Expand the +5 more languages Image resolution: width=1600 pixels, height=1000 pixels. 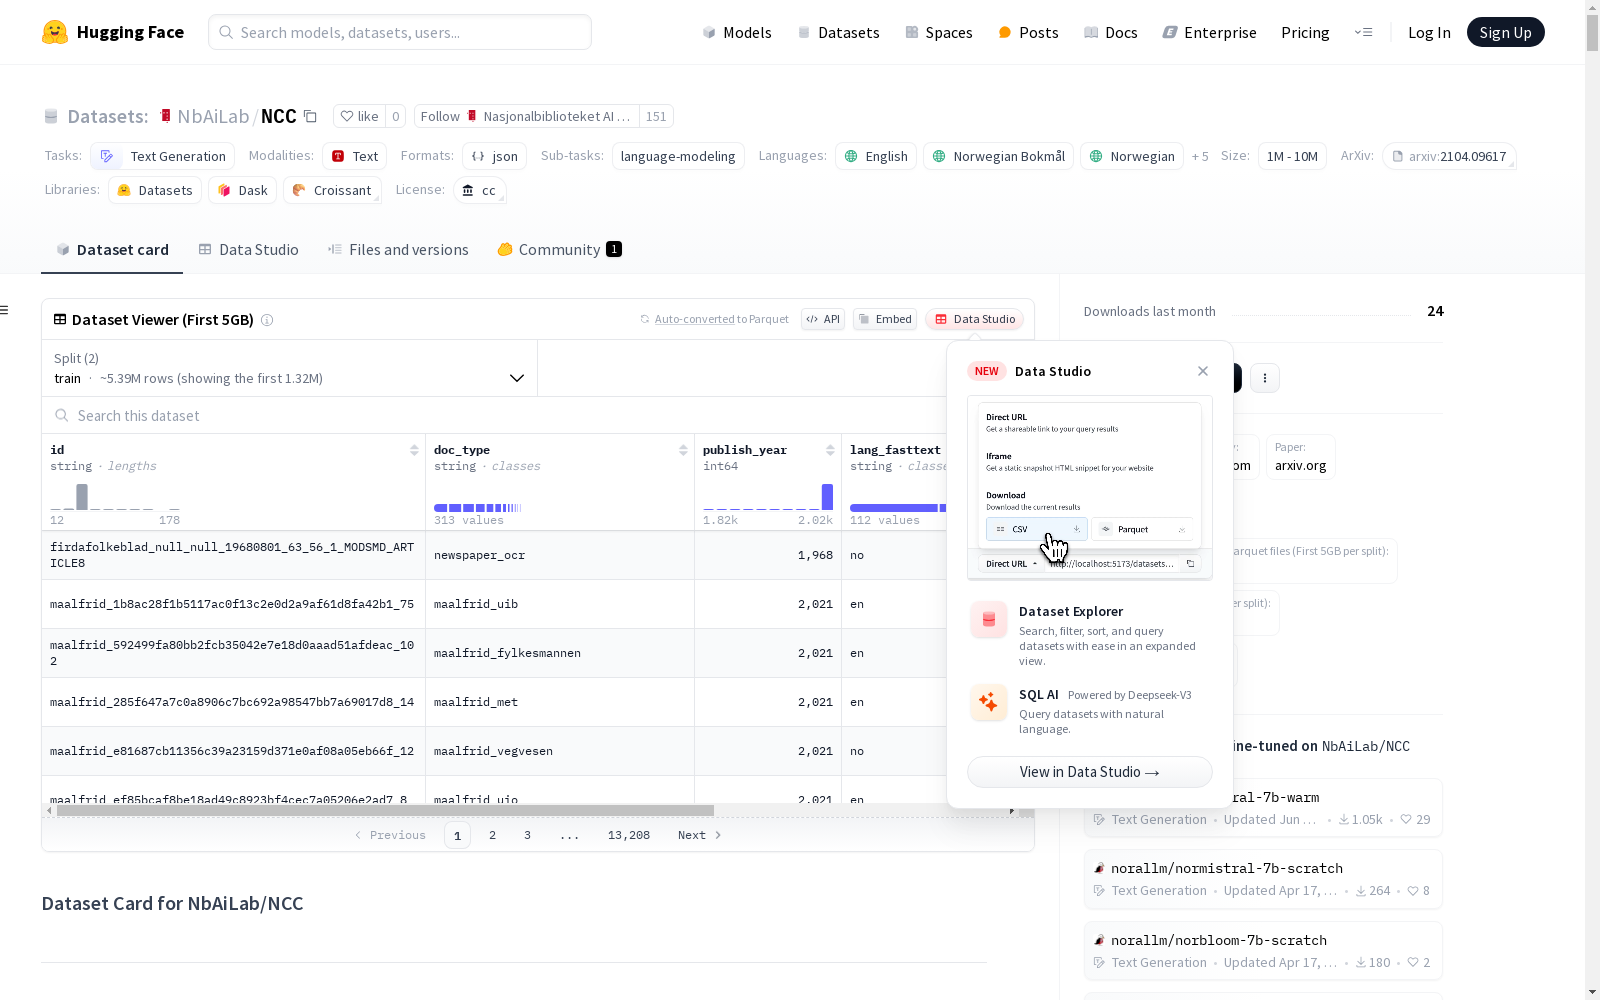(1200, 156)
